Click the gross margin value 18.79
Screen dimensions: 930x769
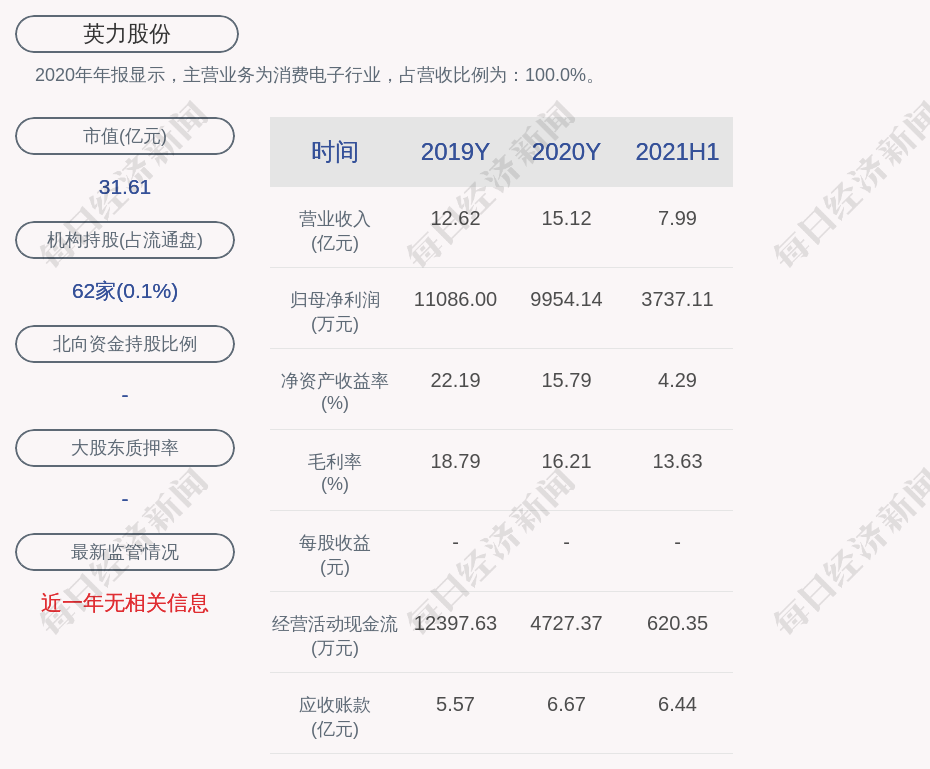pos(455,461)
